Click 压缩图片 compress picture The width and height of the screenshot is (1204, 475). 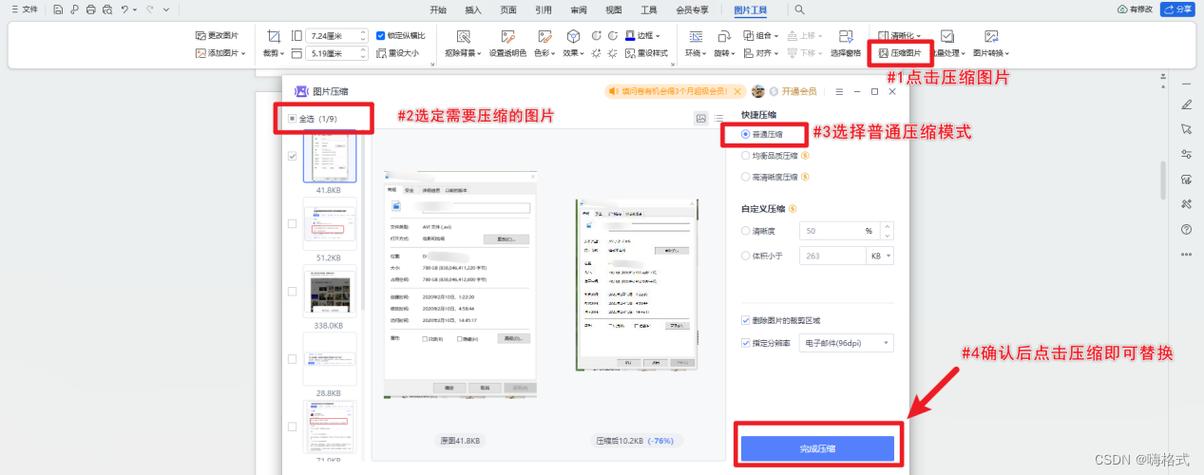(x=899, y=53)
